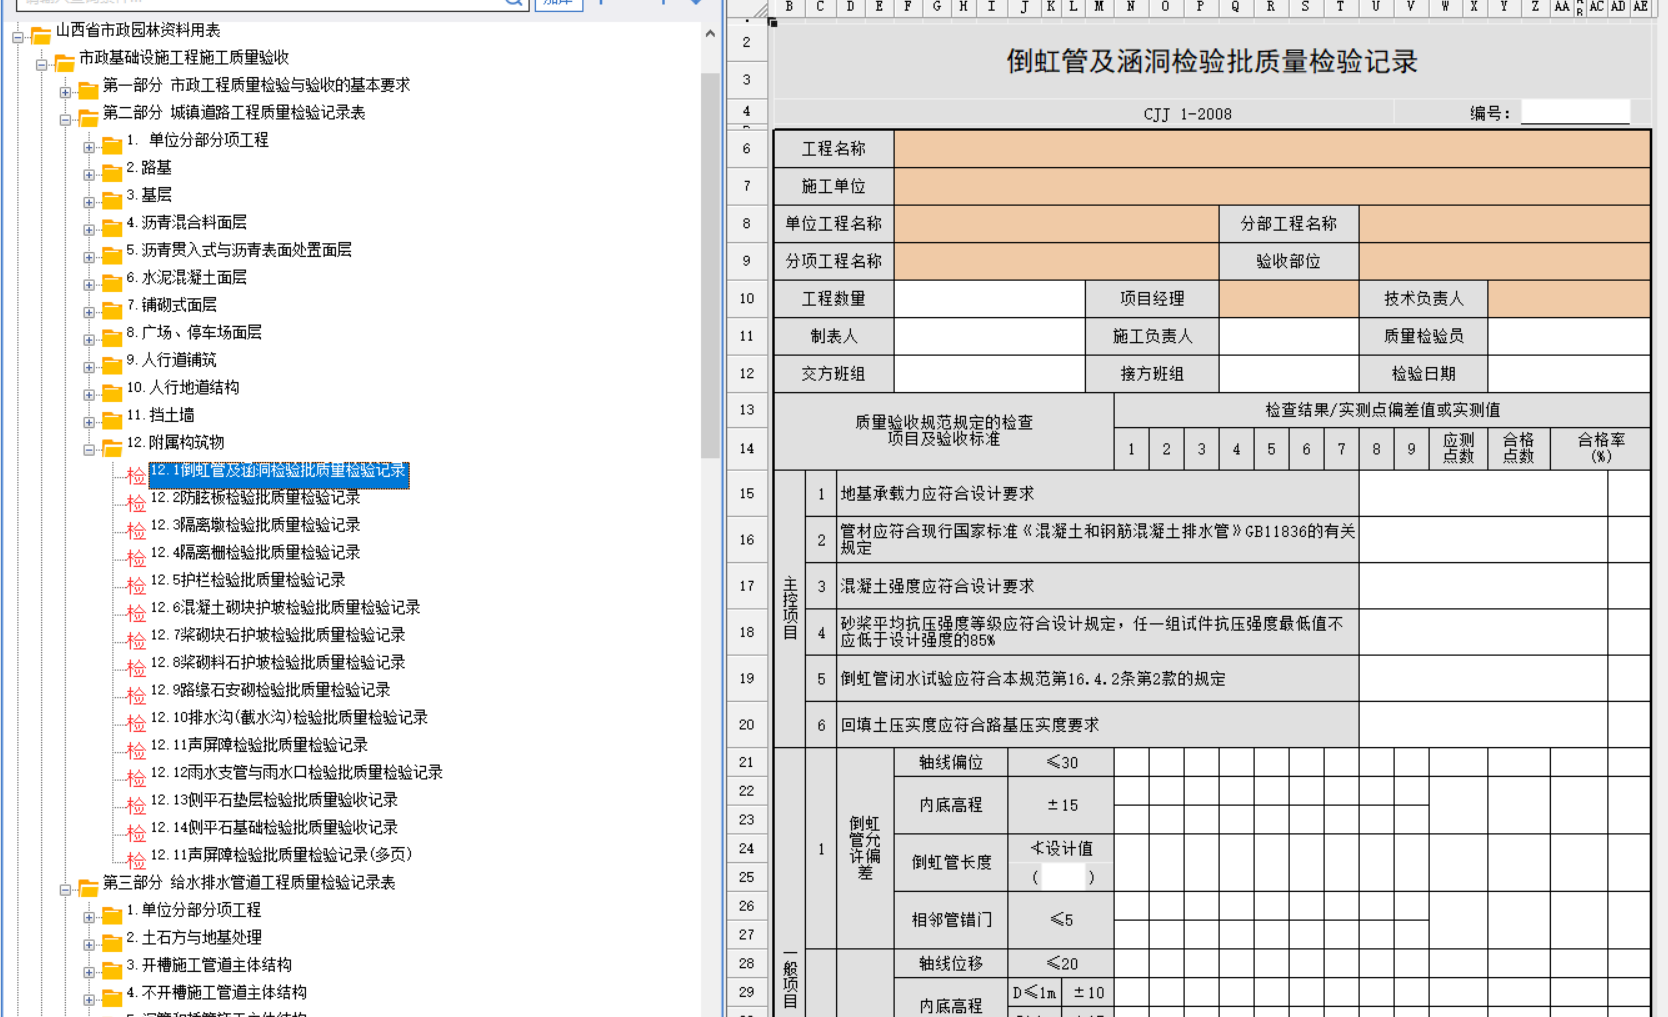Viewport: 1668px width, 1017px height.
Task: Click the 倒虹管长度 parentheses value field
Action: [x=1062, y=877]
